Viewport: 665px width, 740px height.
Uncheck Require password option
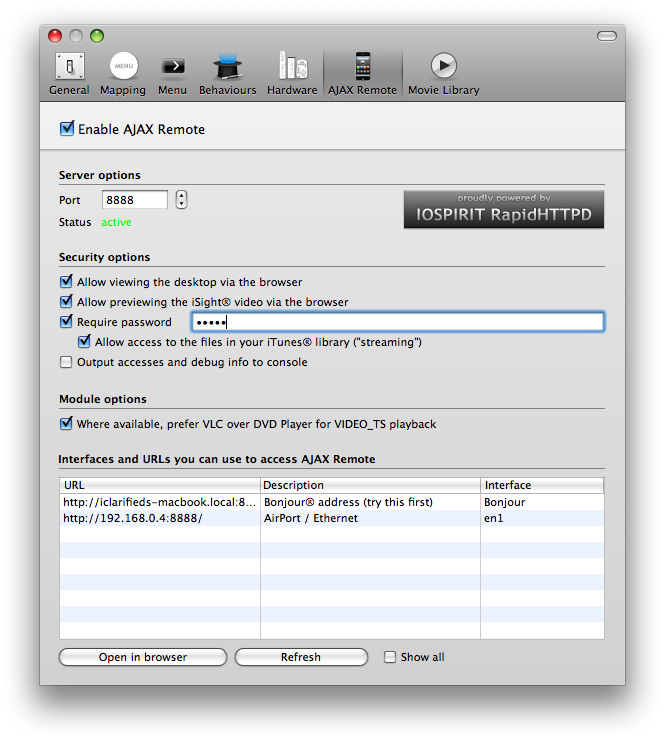pyautogui.click(x=67, y=322)
